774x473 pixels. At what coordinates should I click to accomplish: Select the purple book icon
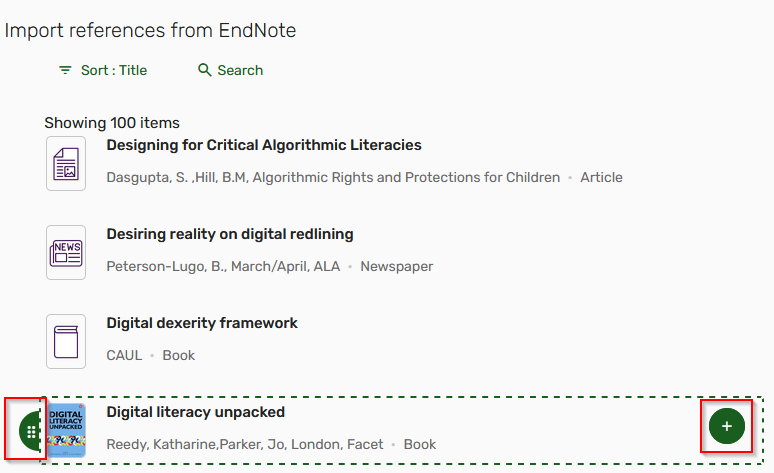tap(66, 341)
